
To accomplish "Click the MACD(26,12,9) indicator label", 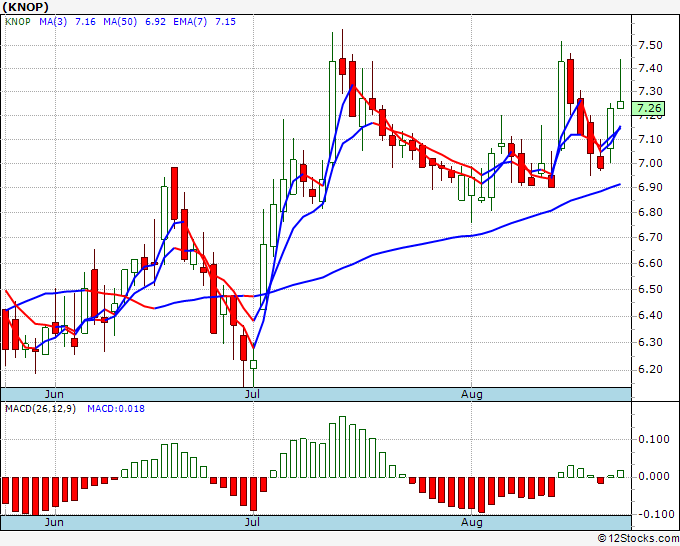I will pos(40,409).
